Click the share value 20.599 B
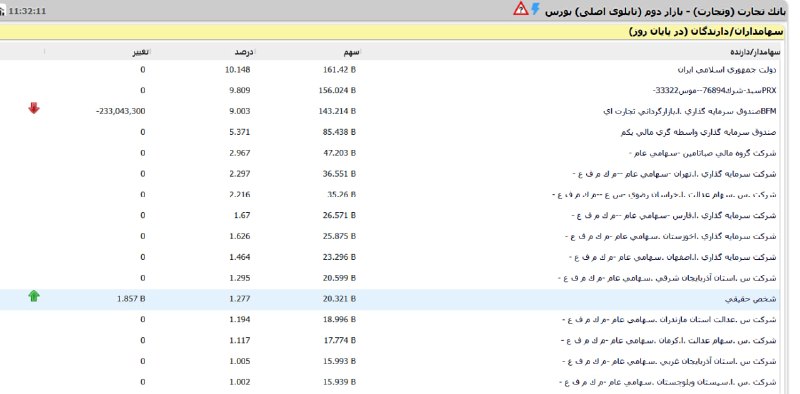The image size is (800, 394). point(339,279)
